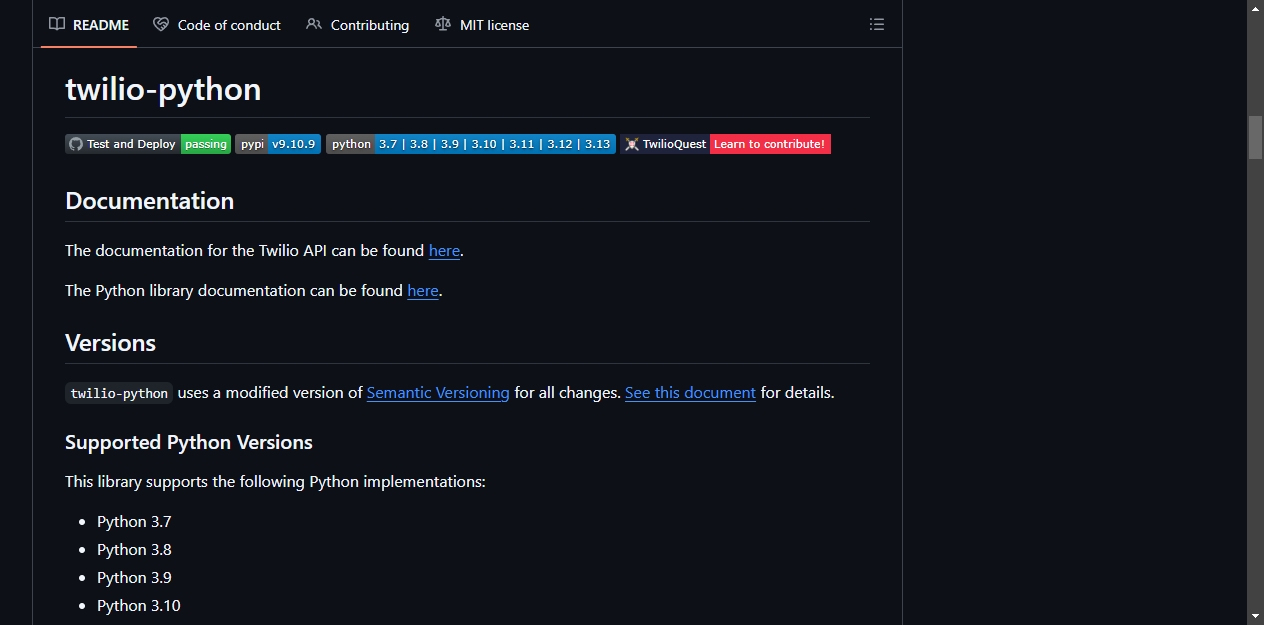Click the 'Python 3.8' list item

click(134, 550)
